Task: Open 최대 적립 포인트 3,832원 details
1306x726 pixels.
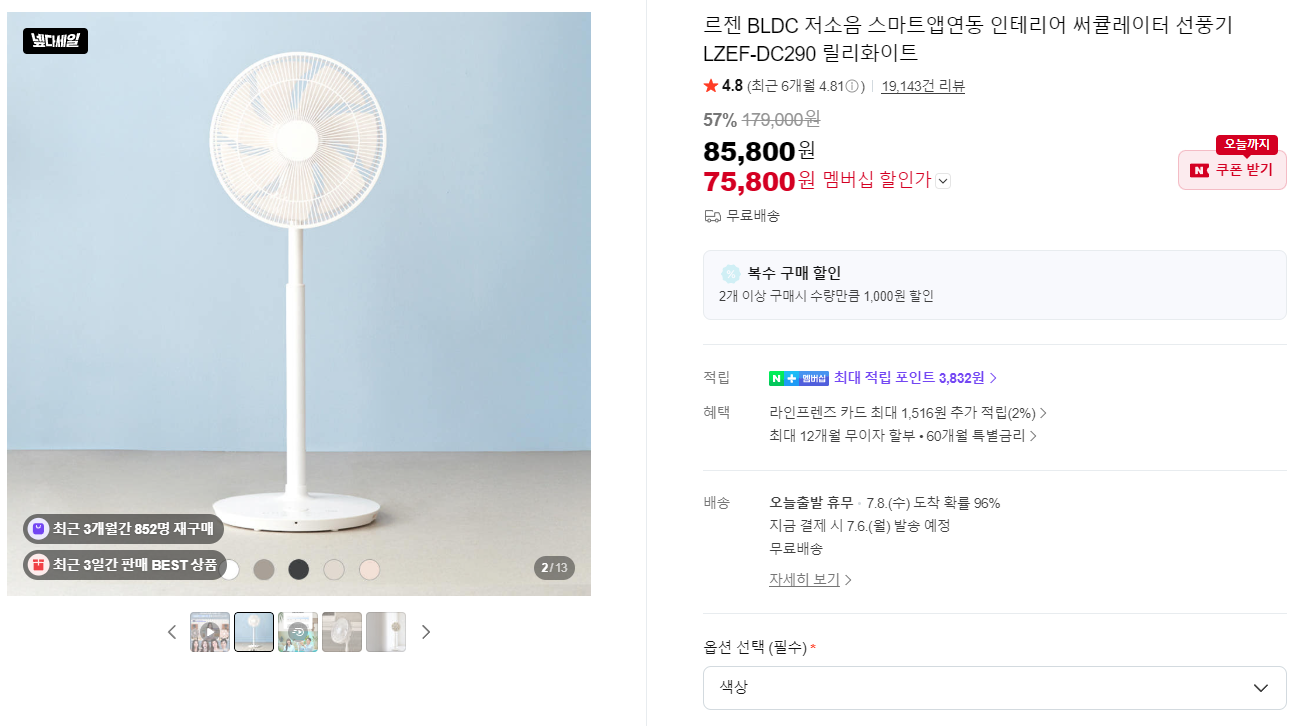Action: tap(915, 378)
